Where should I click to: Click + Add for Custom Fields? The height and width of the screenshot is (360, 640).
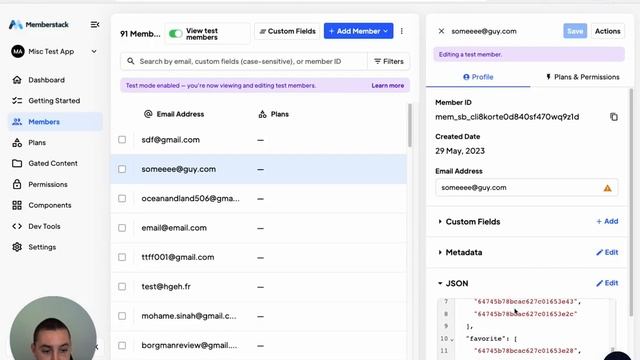click(607, 221)
